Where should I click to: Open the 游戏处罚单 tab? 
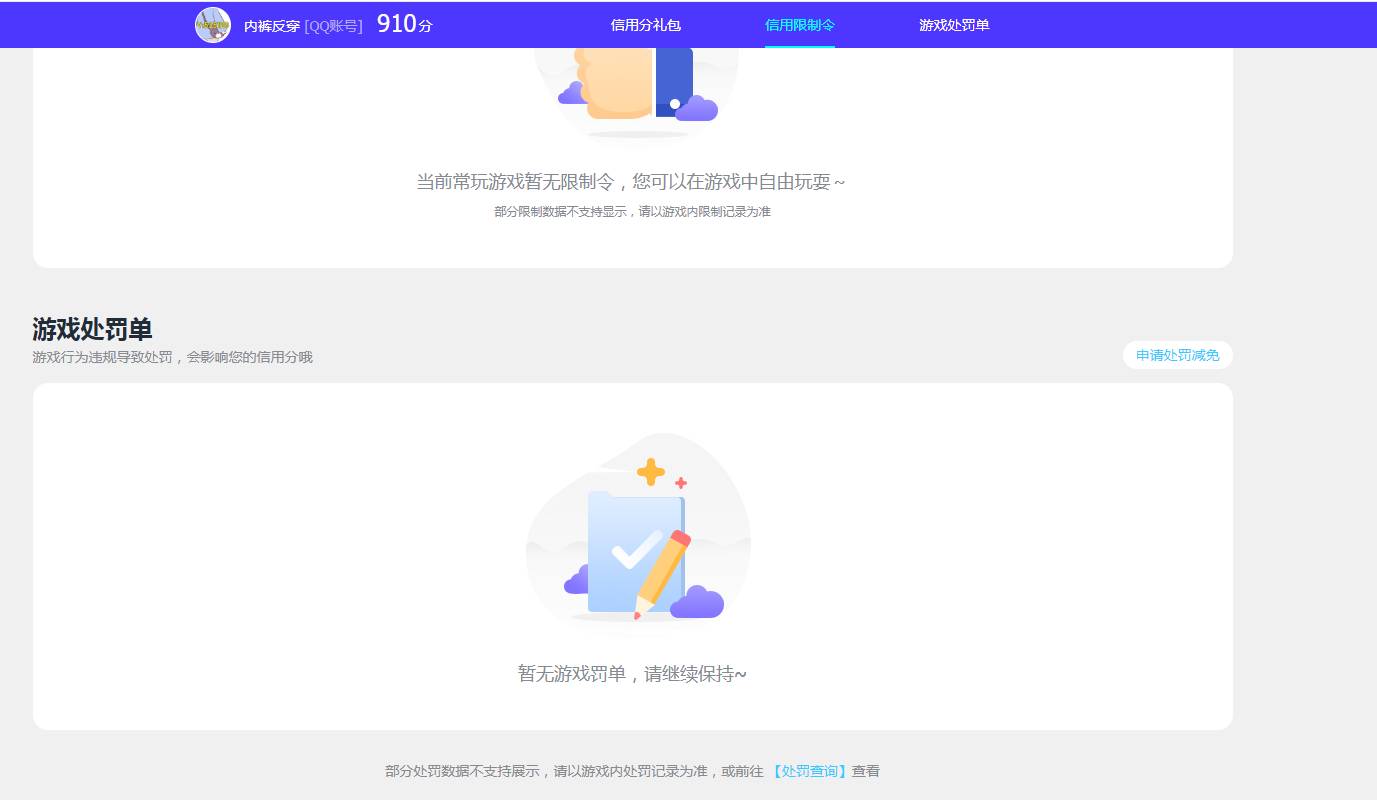point(953,24)
